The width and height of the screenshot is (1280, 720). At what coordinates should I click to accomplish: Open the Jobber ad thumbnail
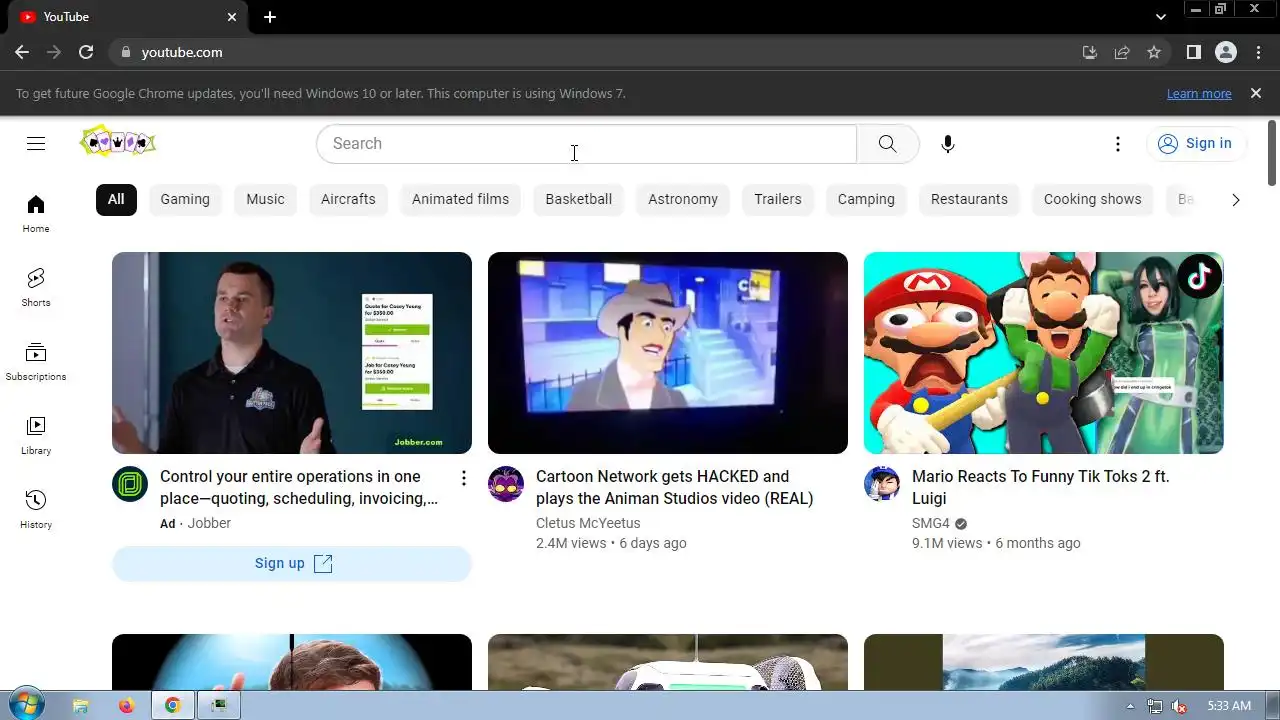292,353
